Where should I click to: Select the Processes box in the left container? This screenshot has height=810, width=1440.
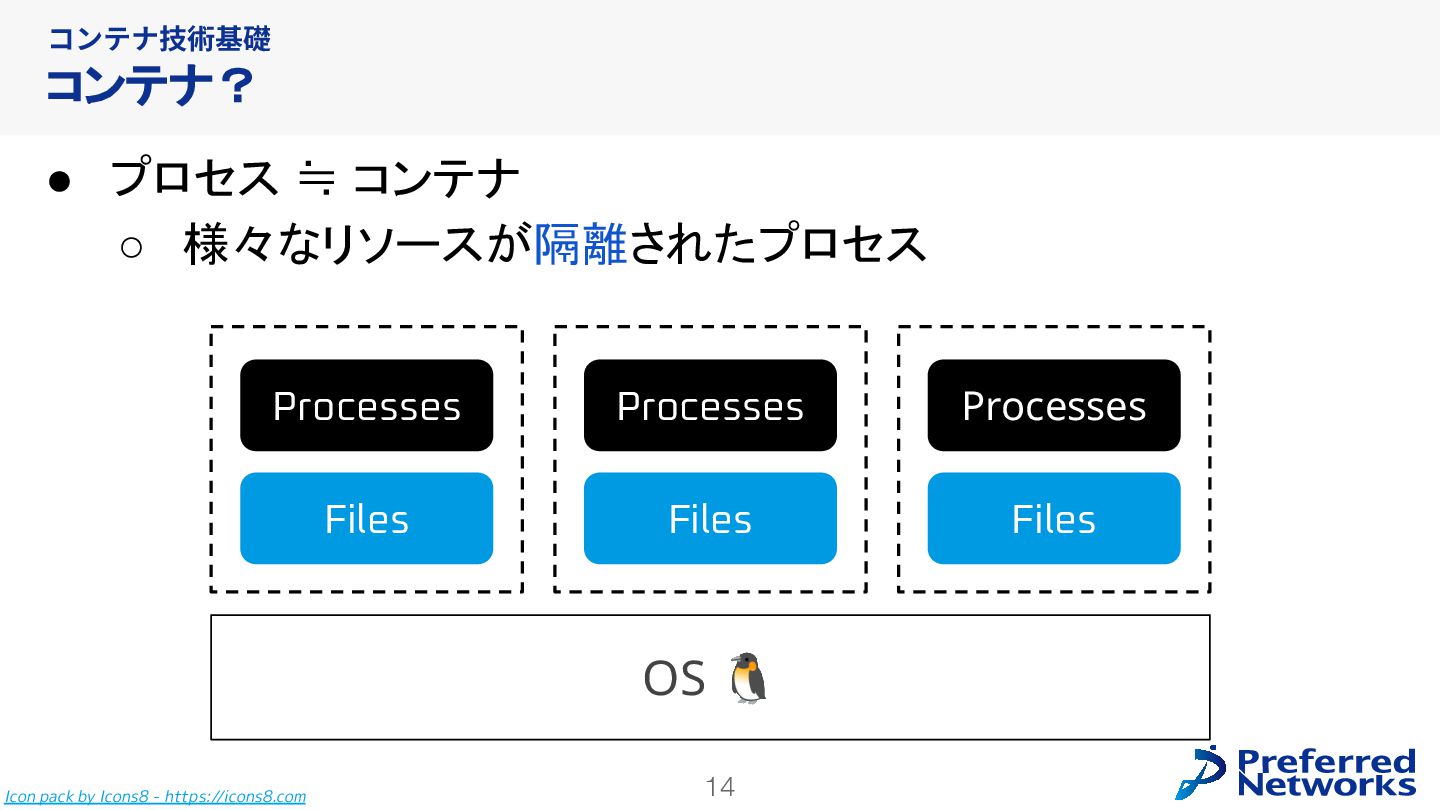coord(366,406)
